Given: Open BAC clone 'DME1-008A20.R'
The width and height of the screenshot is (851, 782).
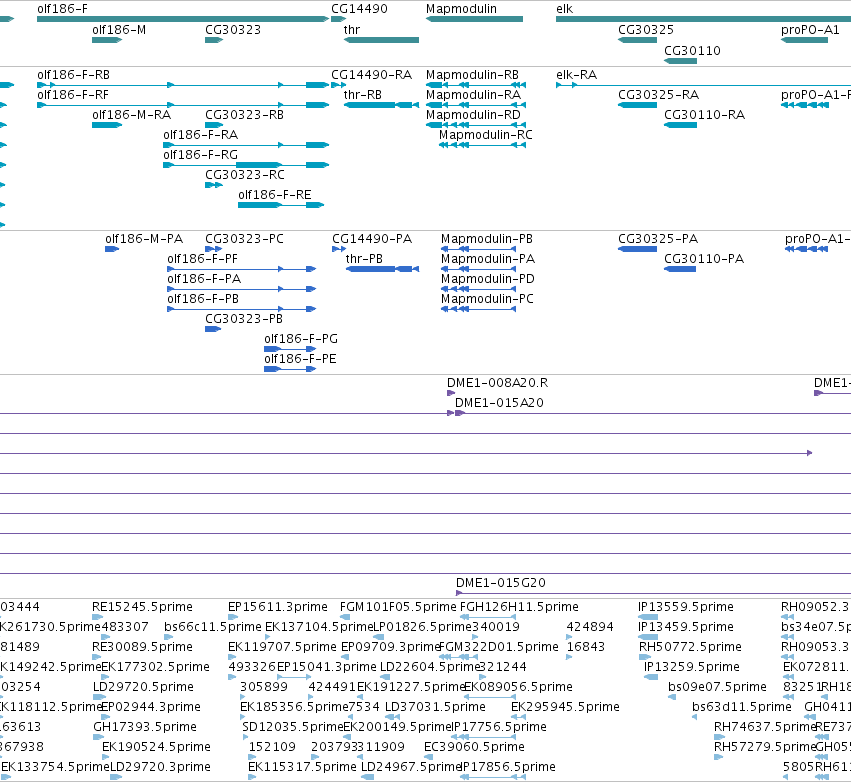Looking at the screenshot, I should [x=498, y=384].
